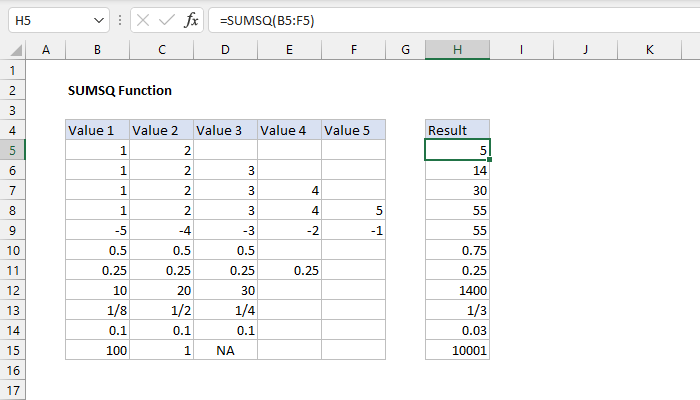Select result cell showing 14
Viewport: 700px width, 400px height.
[457, 170]
